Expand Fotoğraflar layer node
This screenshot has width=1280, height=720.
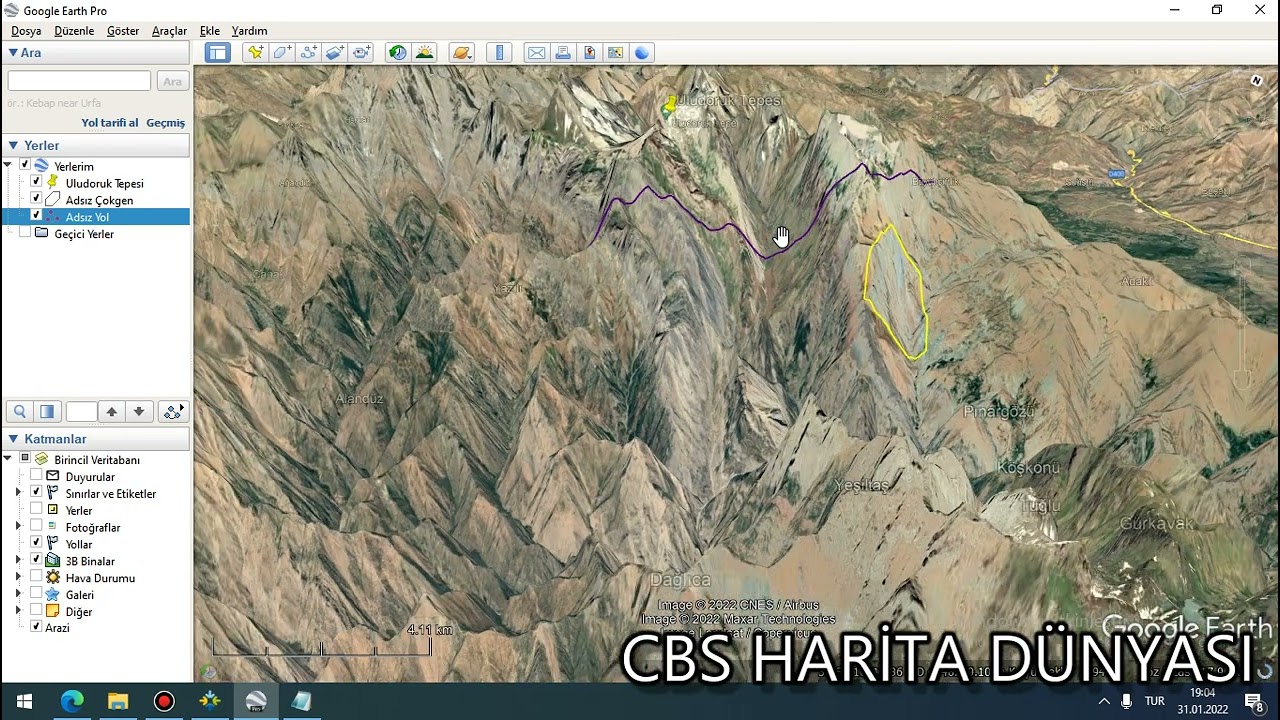tap(18, 527)
